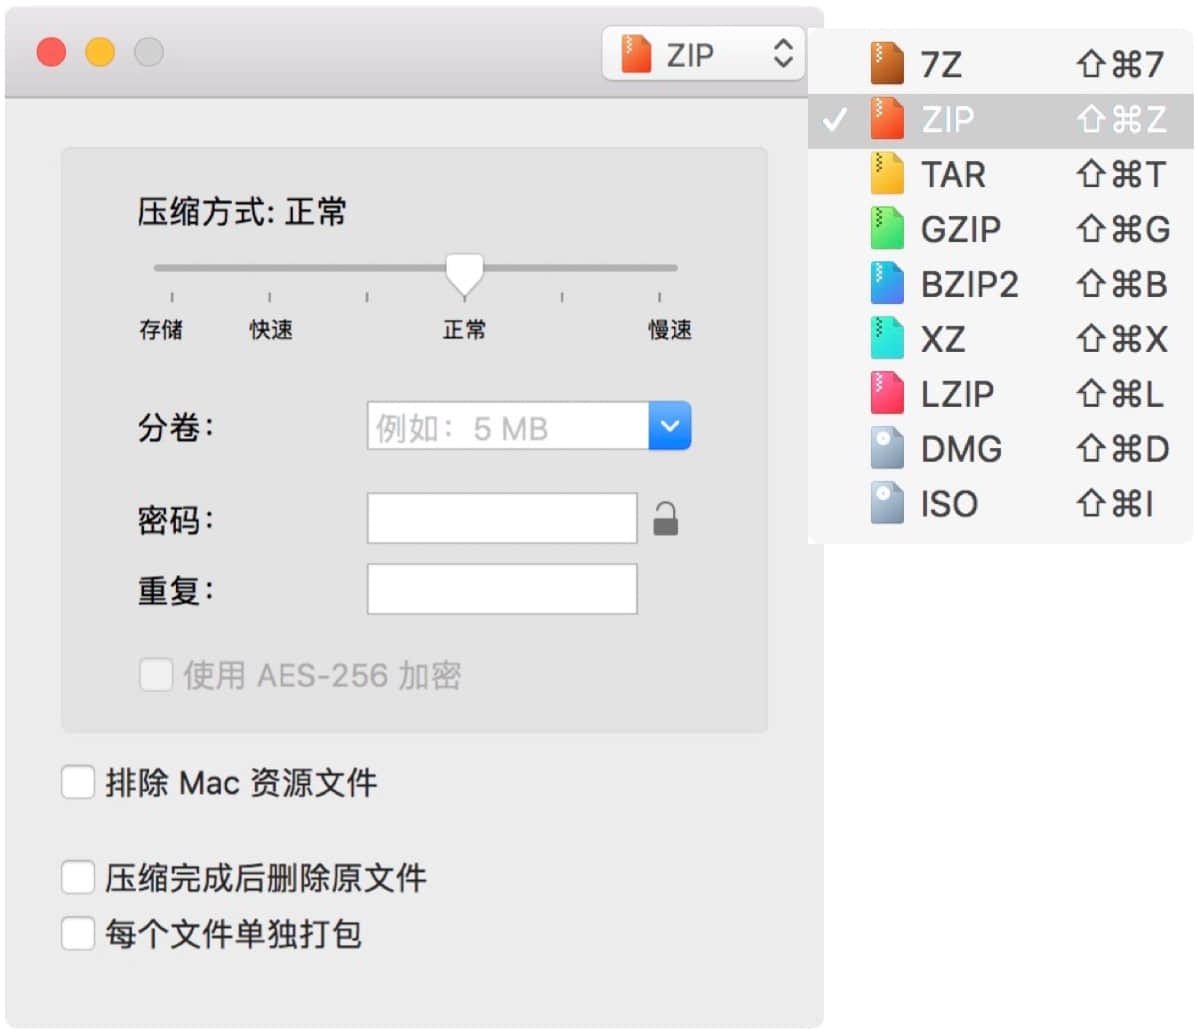Click the compression level slider handle
This screenshot has height=1034, width=1198.
(464, 271)
